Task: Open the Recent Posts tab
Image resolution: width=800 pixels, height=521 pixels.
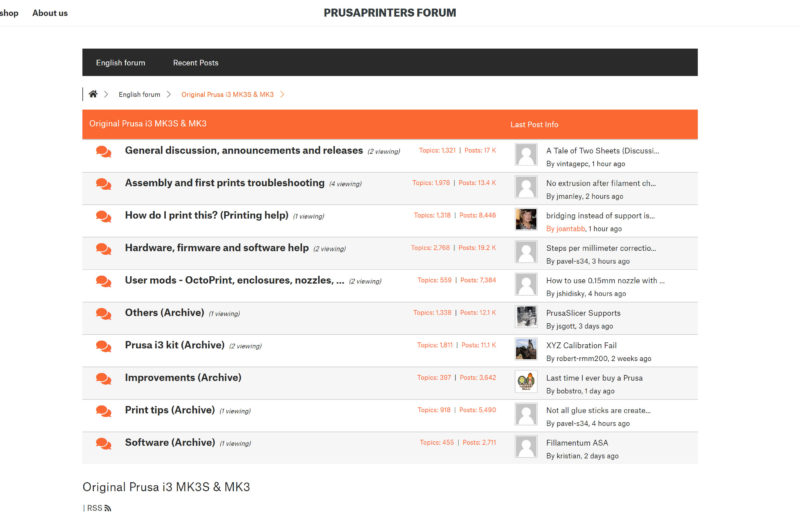Action: [x=195, y=63]
